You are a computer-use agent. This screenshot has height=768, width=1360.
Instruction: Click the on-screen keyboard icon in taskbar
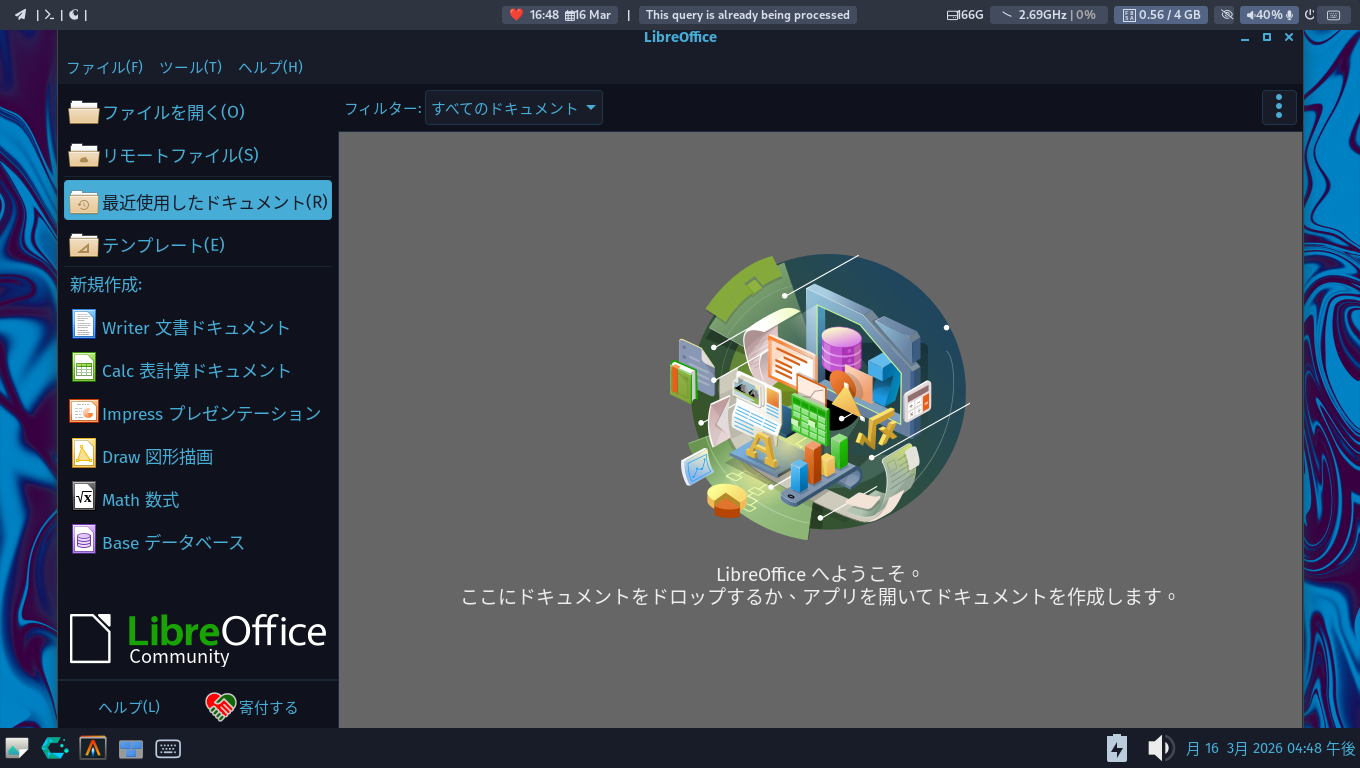pyautogui.click(x=168, y=748)
